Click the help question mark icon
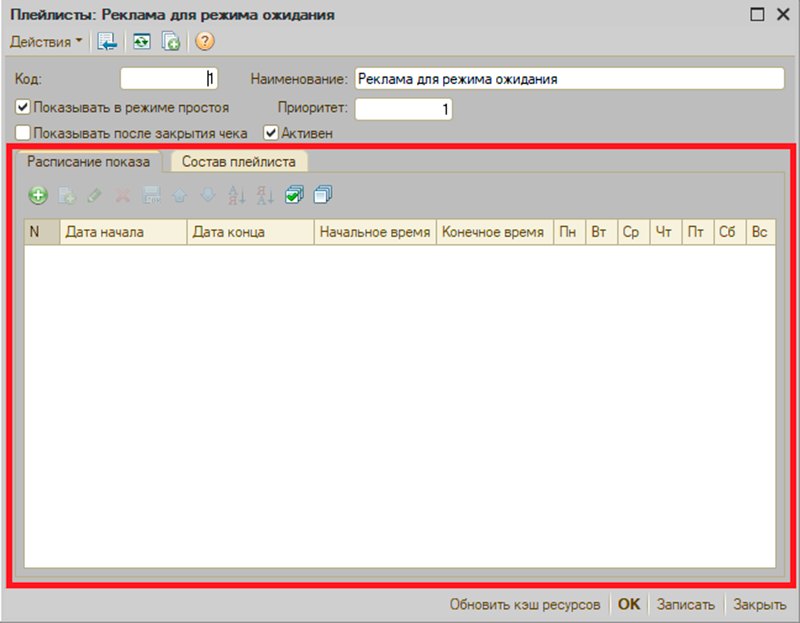The width and height of the screenshot is (800, 623). click(205, 41)
